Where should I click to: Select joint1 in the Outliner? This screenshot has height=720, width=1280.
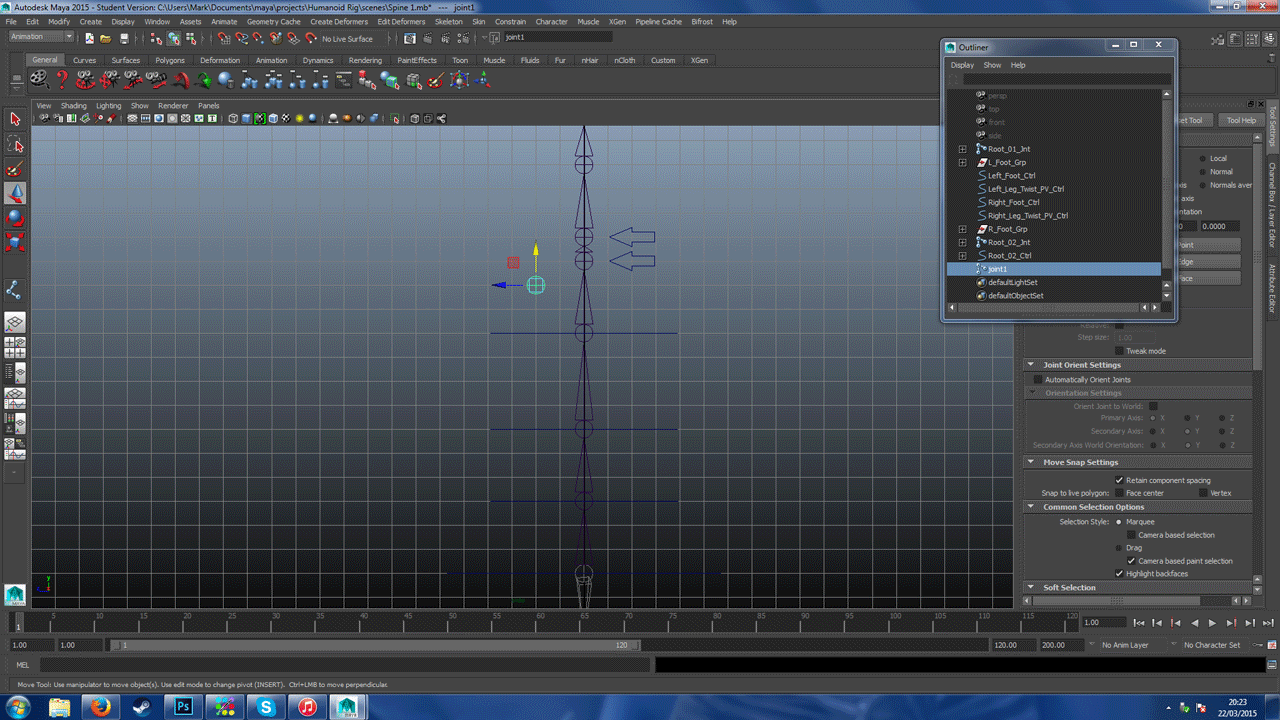[x=997, y=269]
